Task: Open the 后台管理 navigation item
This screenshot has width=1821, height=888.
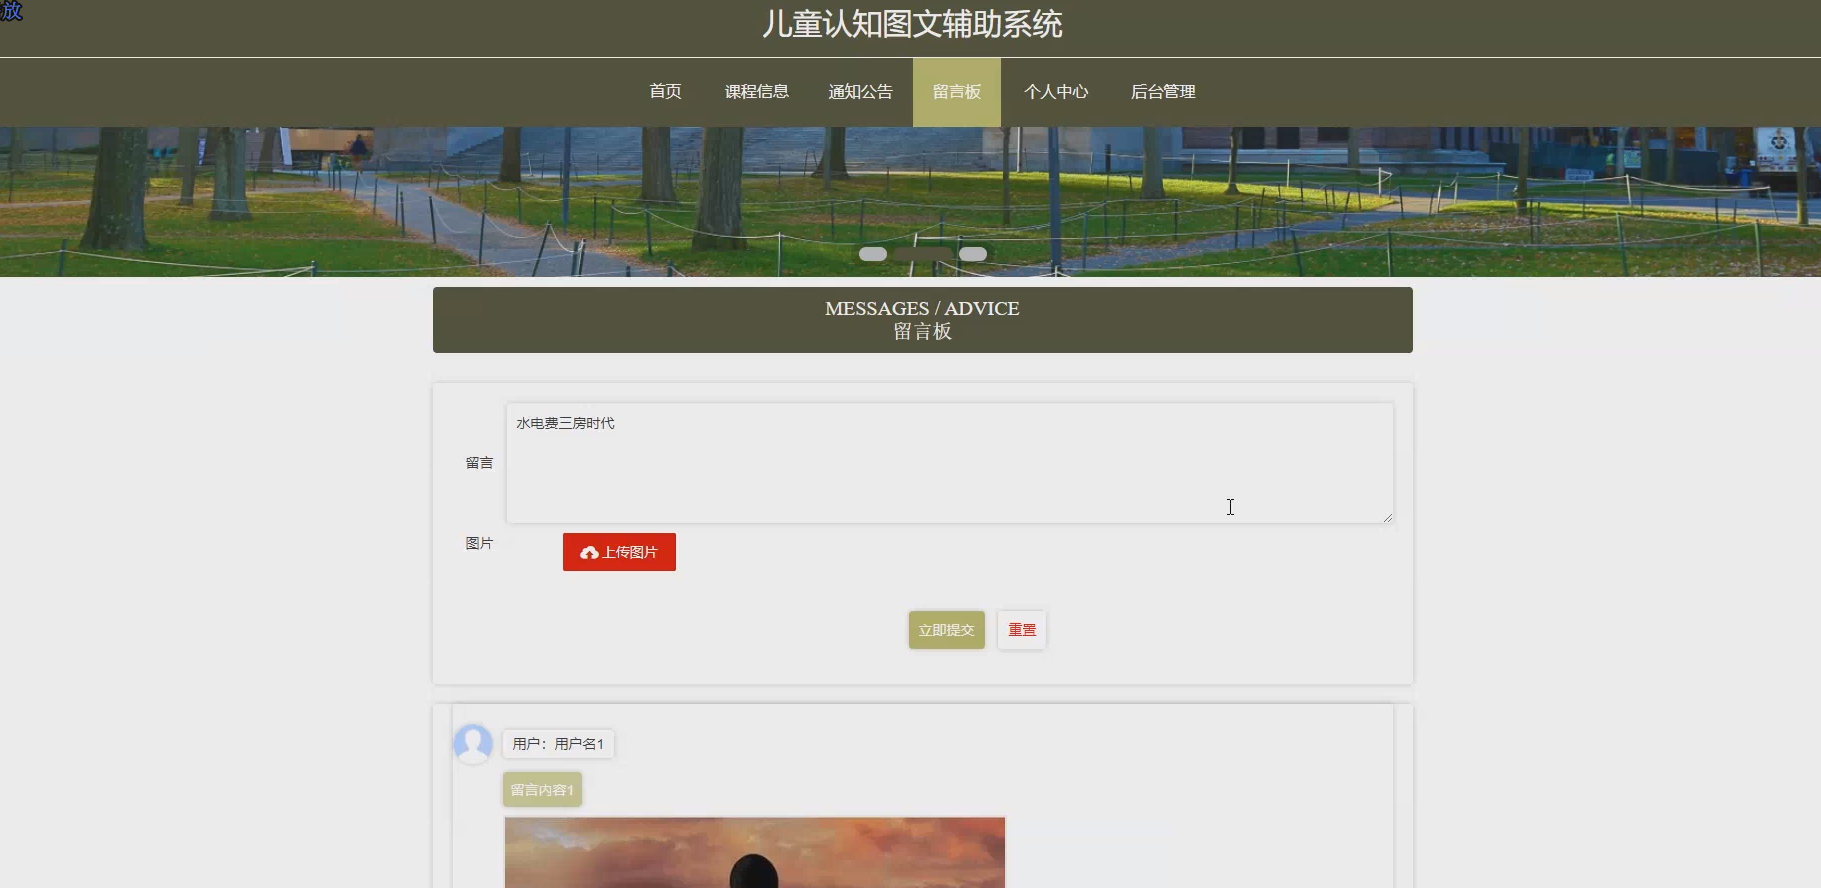Action: coord(1163,92)
